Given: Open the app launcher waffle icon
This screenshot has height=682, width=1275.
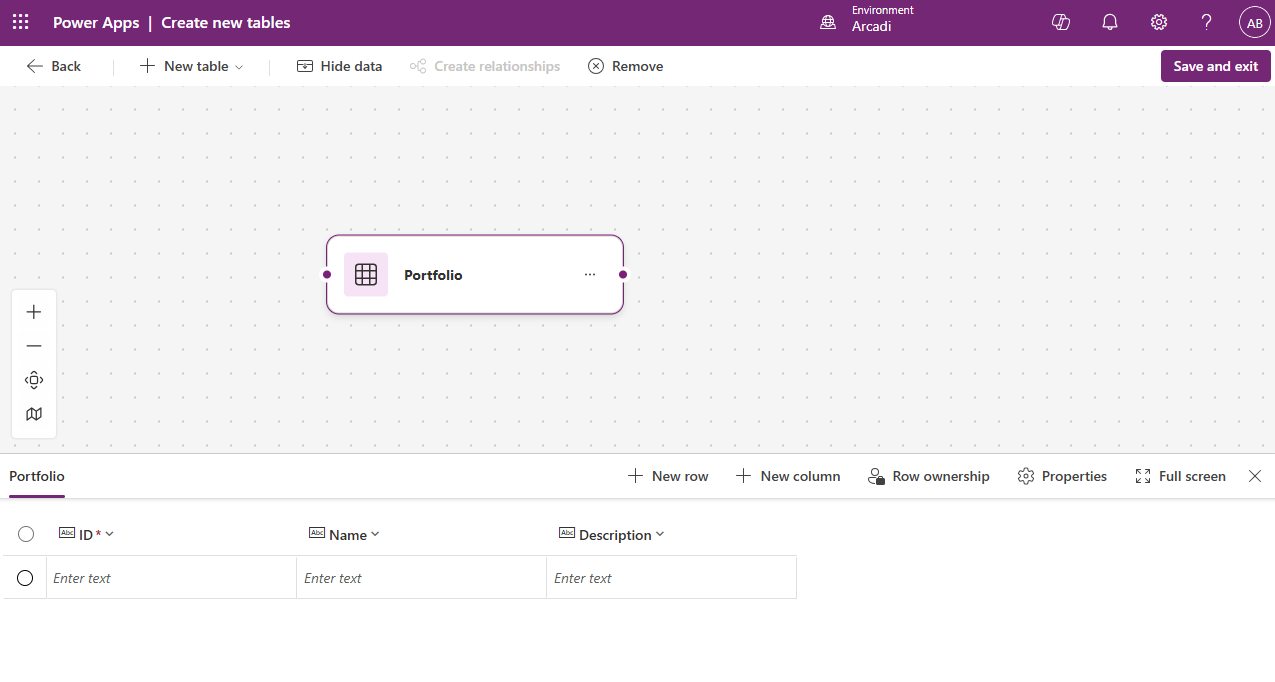Looking at the screenshot, I should click(20, 22).
